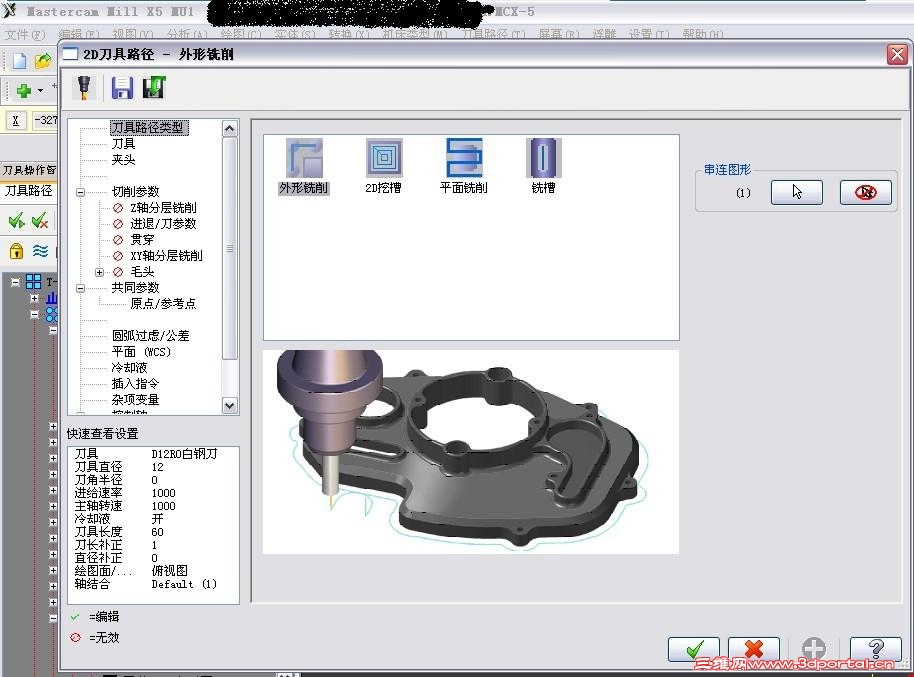
Task: Click the gray plus apply button
Action: click(x=814, y=648)
